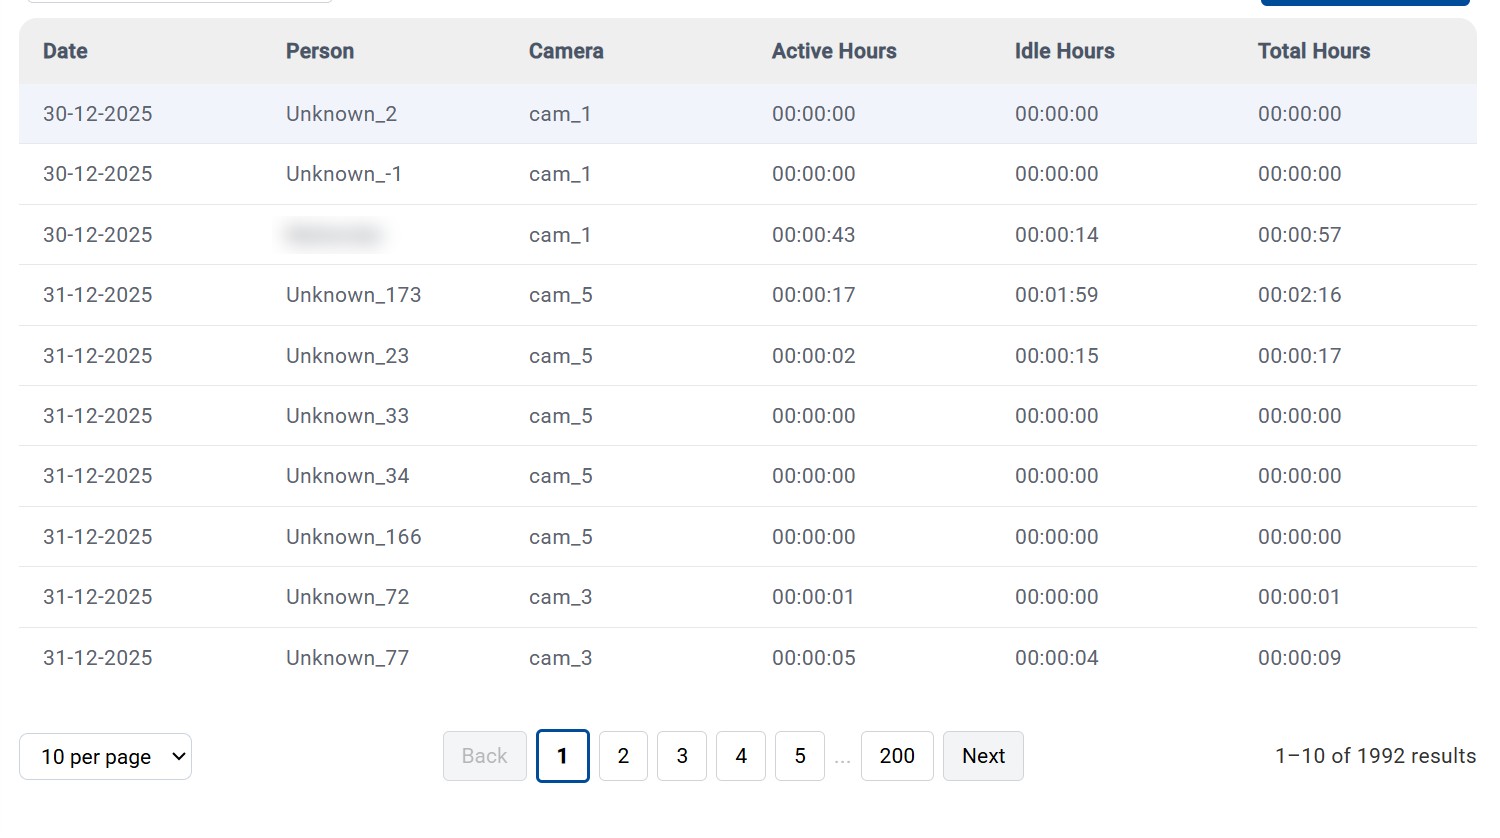
Task: Click the total hours value 00:00:09
Action: click(x=1300, y=658)
